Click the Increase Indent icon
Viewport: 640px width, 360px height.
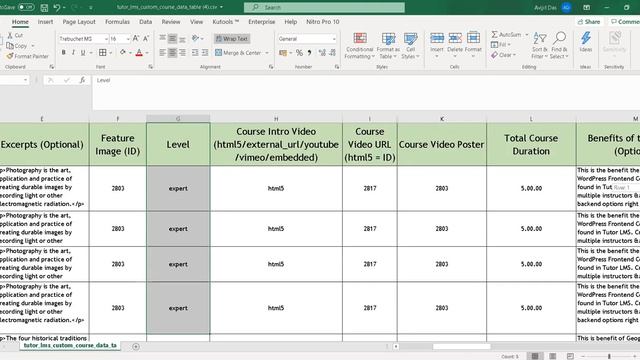click(x=205, y=53)
